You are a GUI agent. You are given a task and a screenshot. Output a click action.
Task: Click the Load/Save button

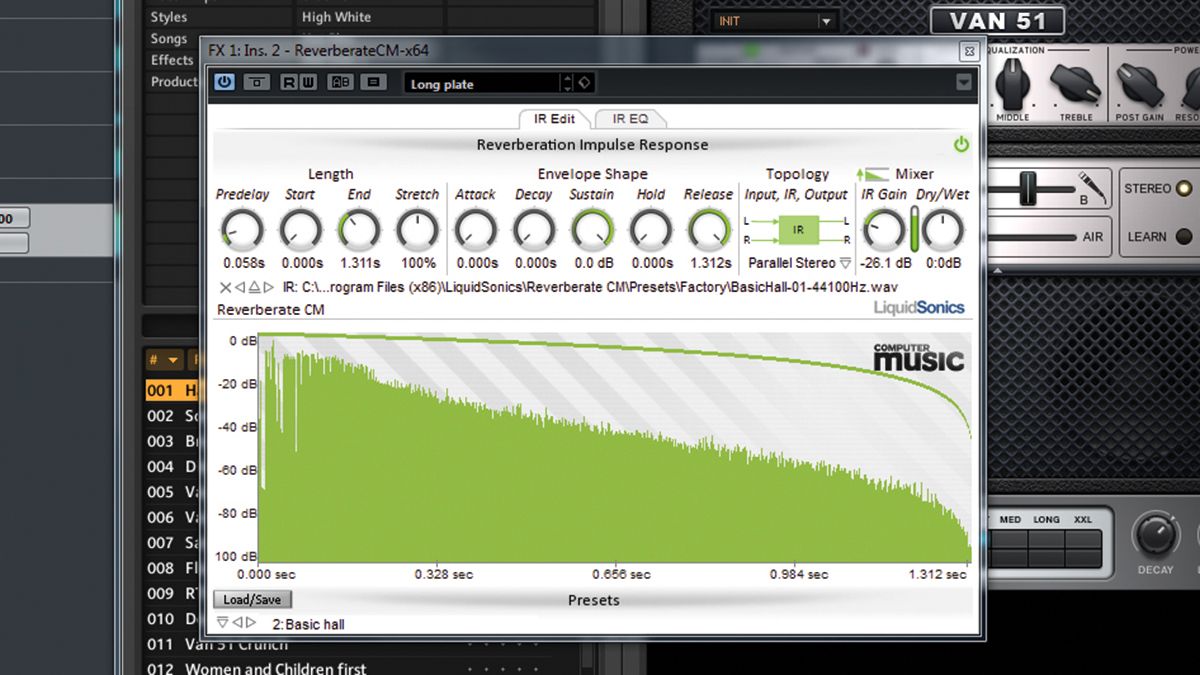pos(252,599)
